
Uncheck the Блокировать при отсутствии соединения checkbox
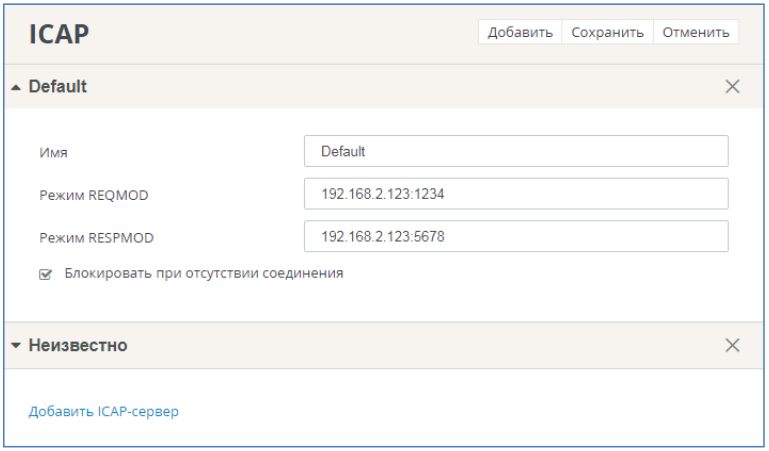(x=45, y=274)
